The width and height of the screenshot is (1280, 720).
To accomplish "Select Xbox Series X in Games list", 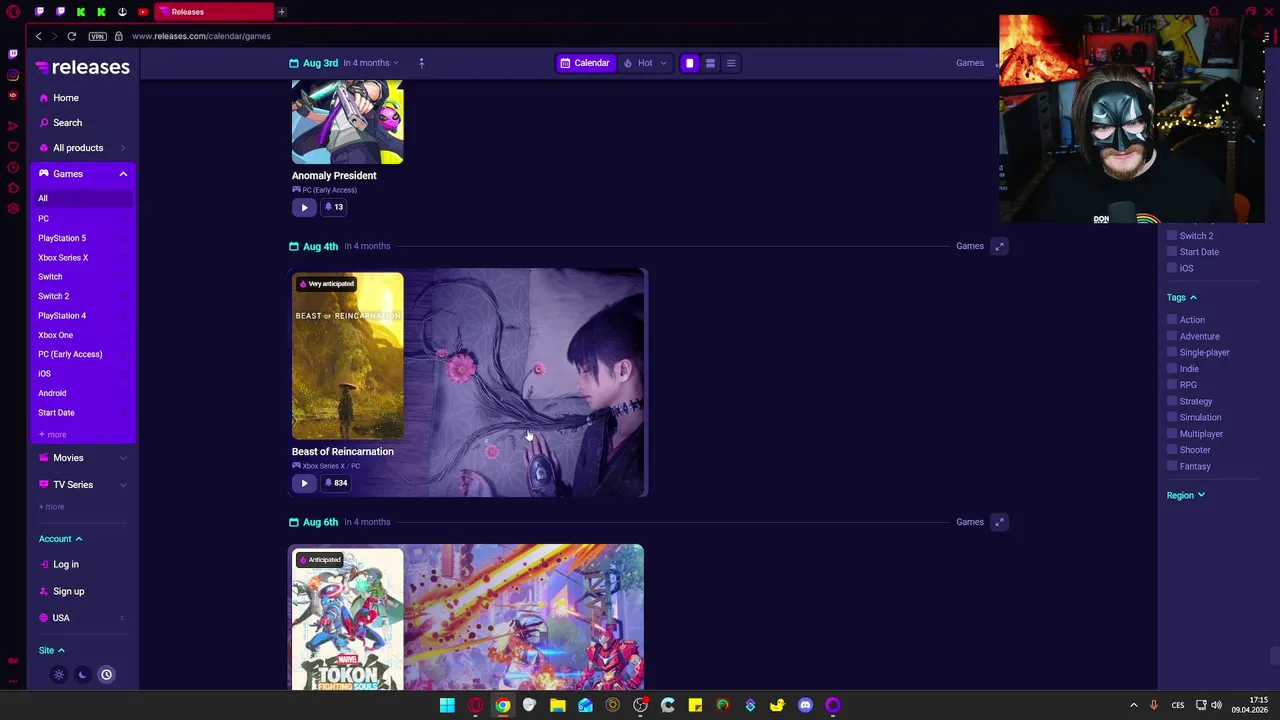I will (x=63, y=257).
